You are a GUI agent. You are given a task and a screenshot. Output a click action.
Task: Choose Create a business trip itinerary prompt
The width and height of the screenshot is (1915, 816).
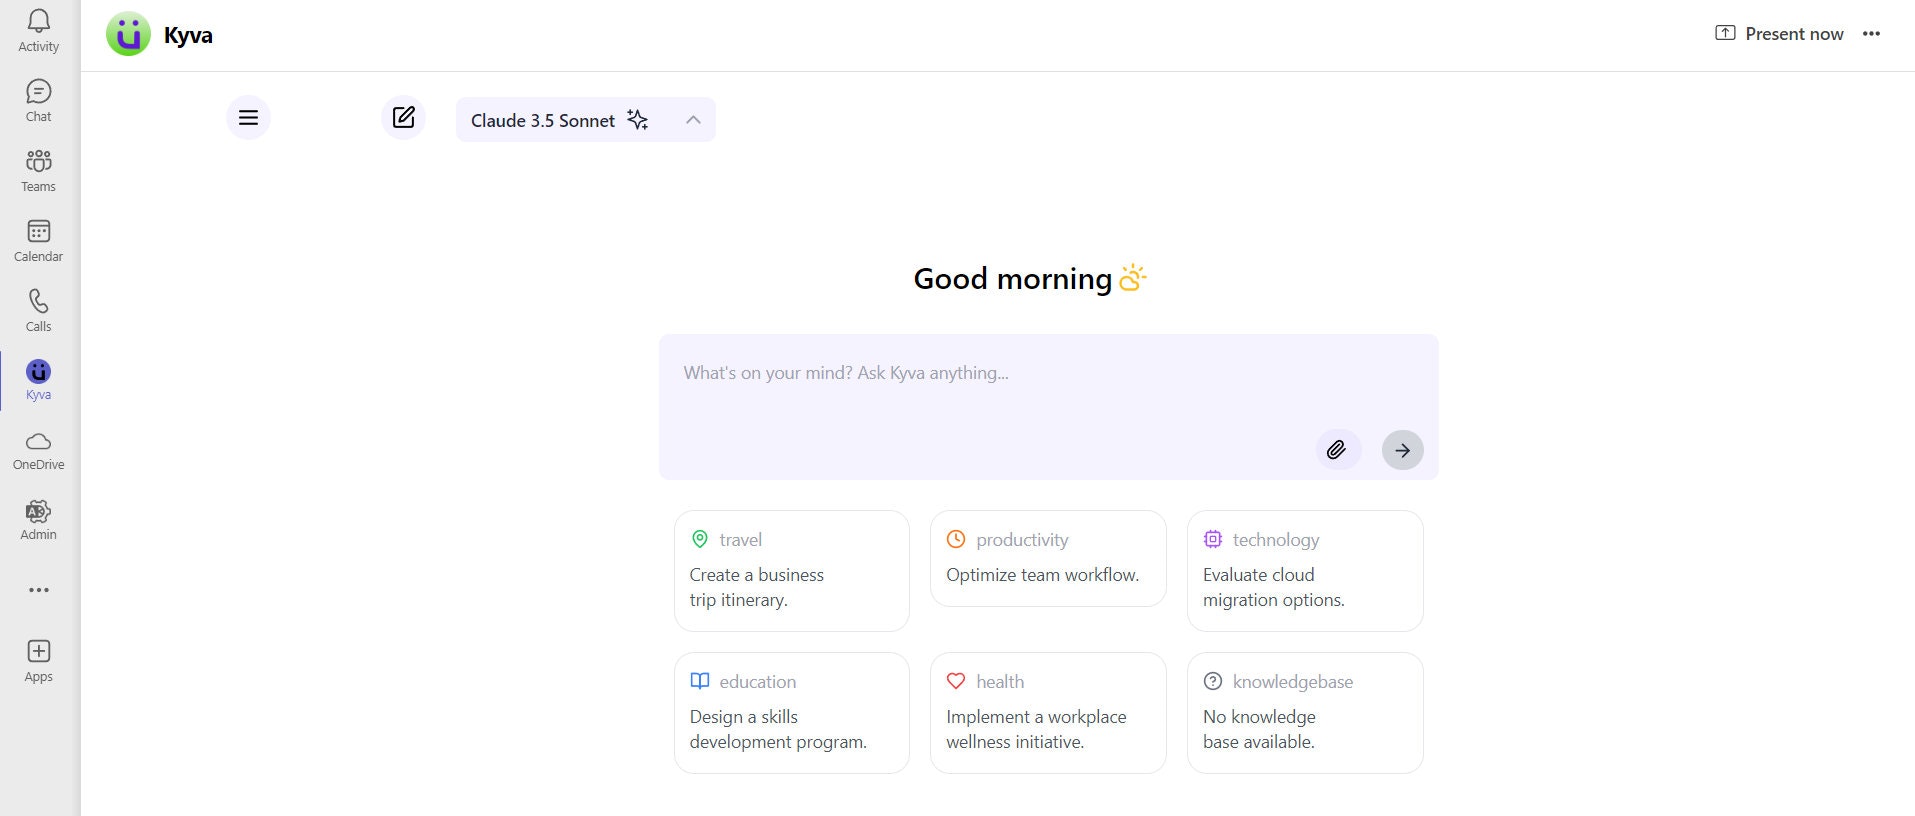792,571
